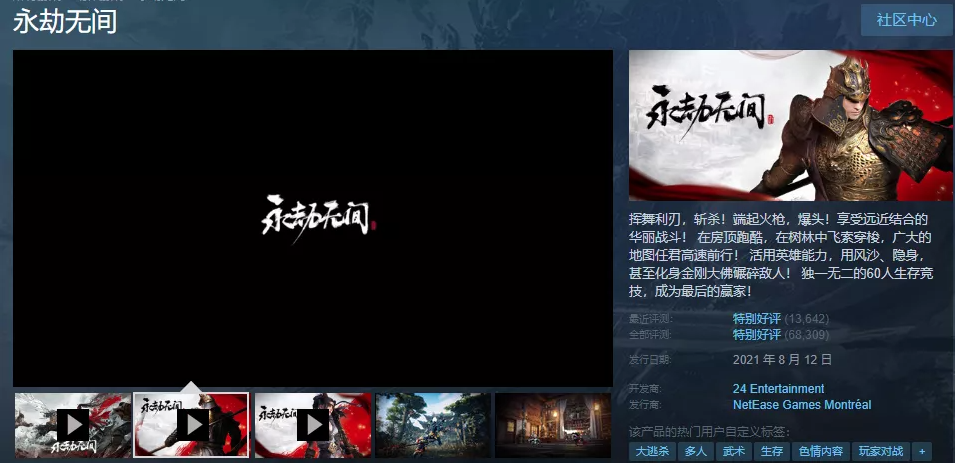Click the game description paragraph
955x463 pixels.
(x=781, y=255)
